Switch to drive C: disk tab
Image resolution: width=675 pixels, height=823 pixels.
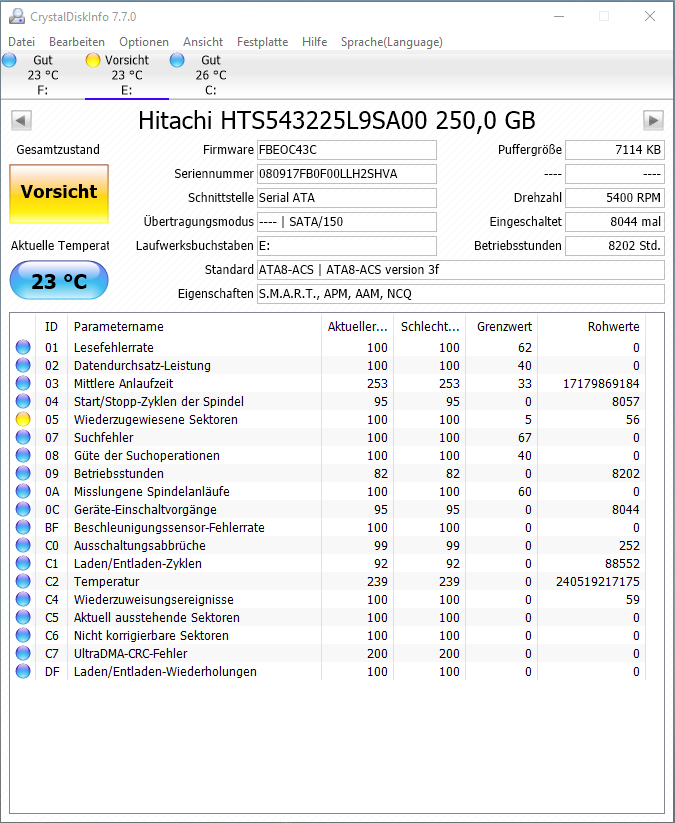point(210,75)
